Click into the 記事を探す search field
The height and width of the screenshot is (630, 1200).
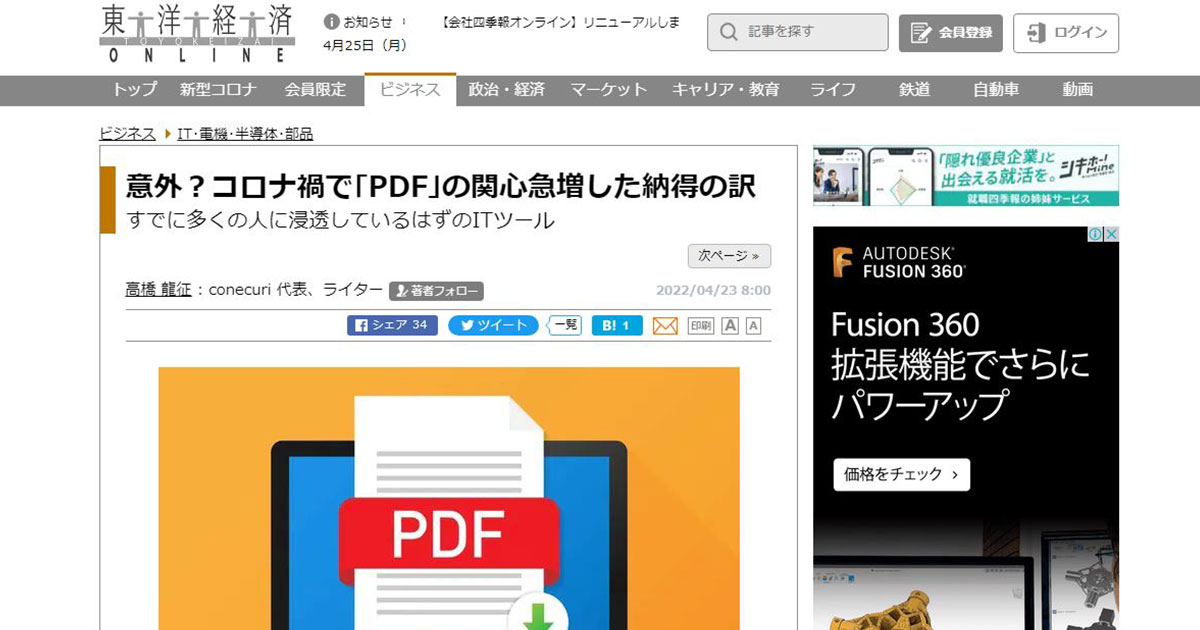798,33
